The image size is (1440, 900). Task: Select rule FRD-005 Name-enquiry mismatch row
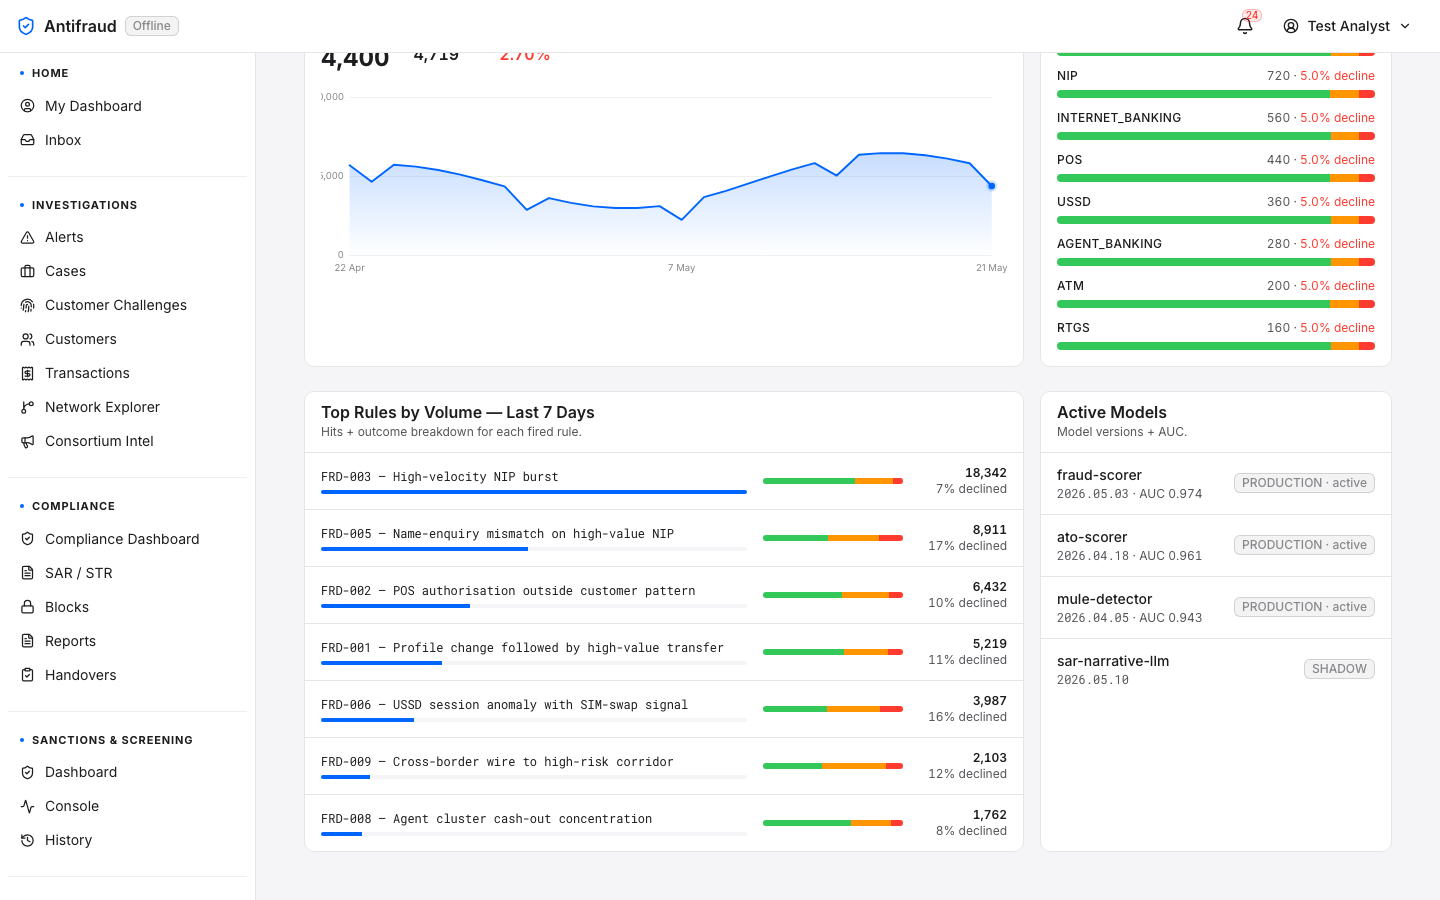(664, 538)
